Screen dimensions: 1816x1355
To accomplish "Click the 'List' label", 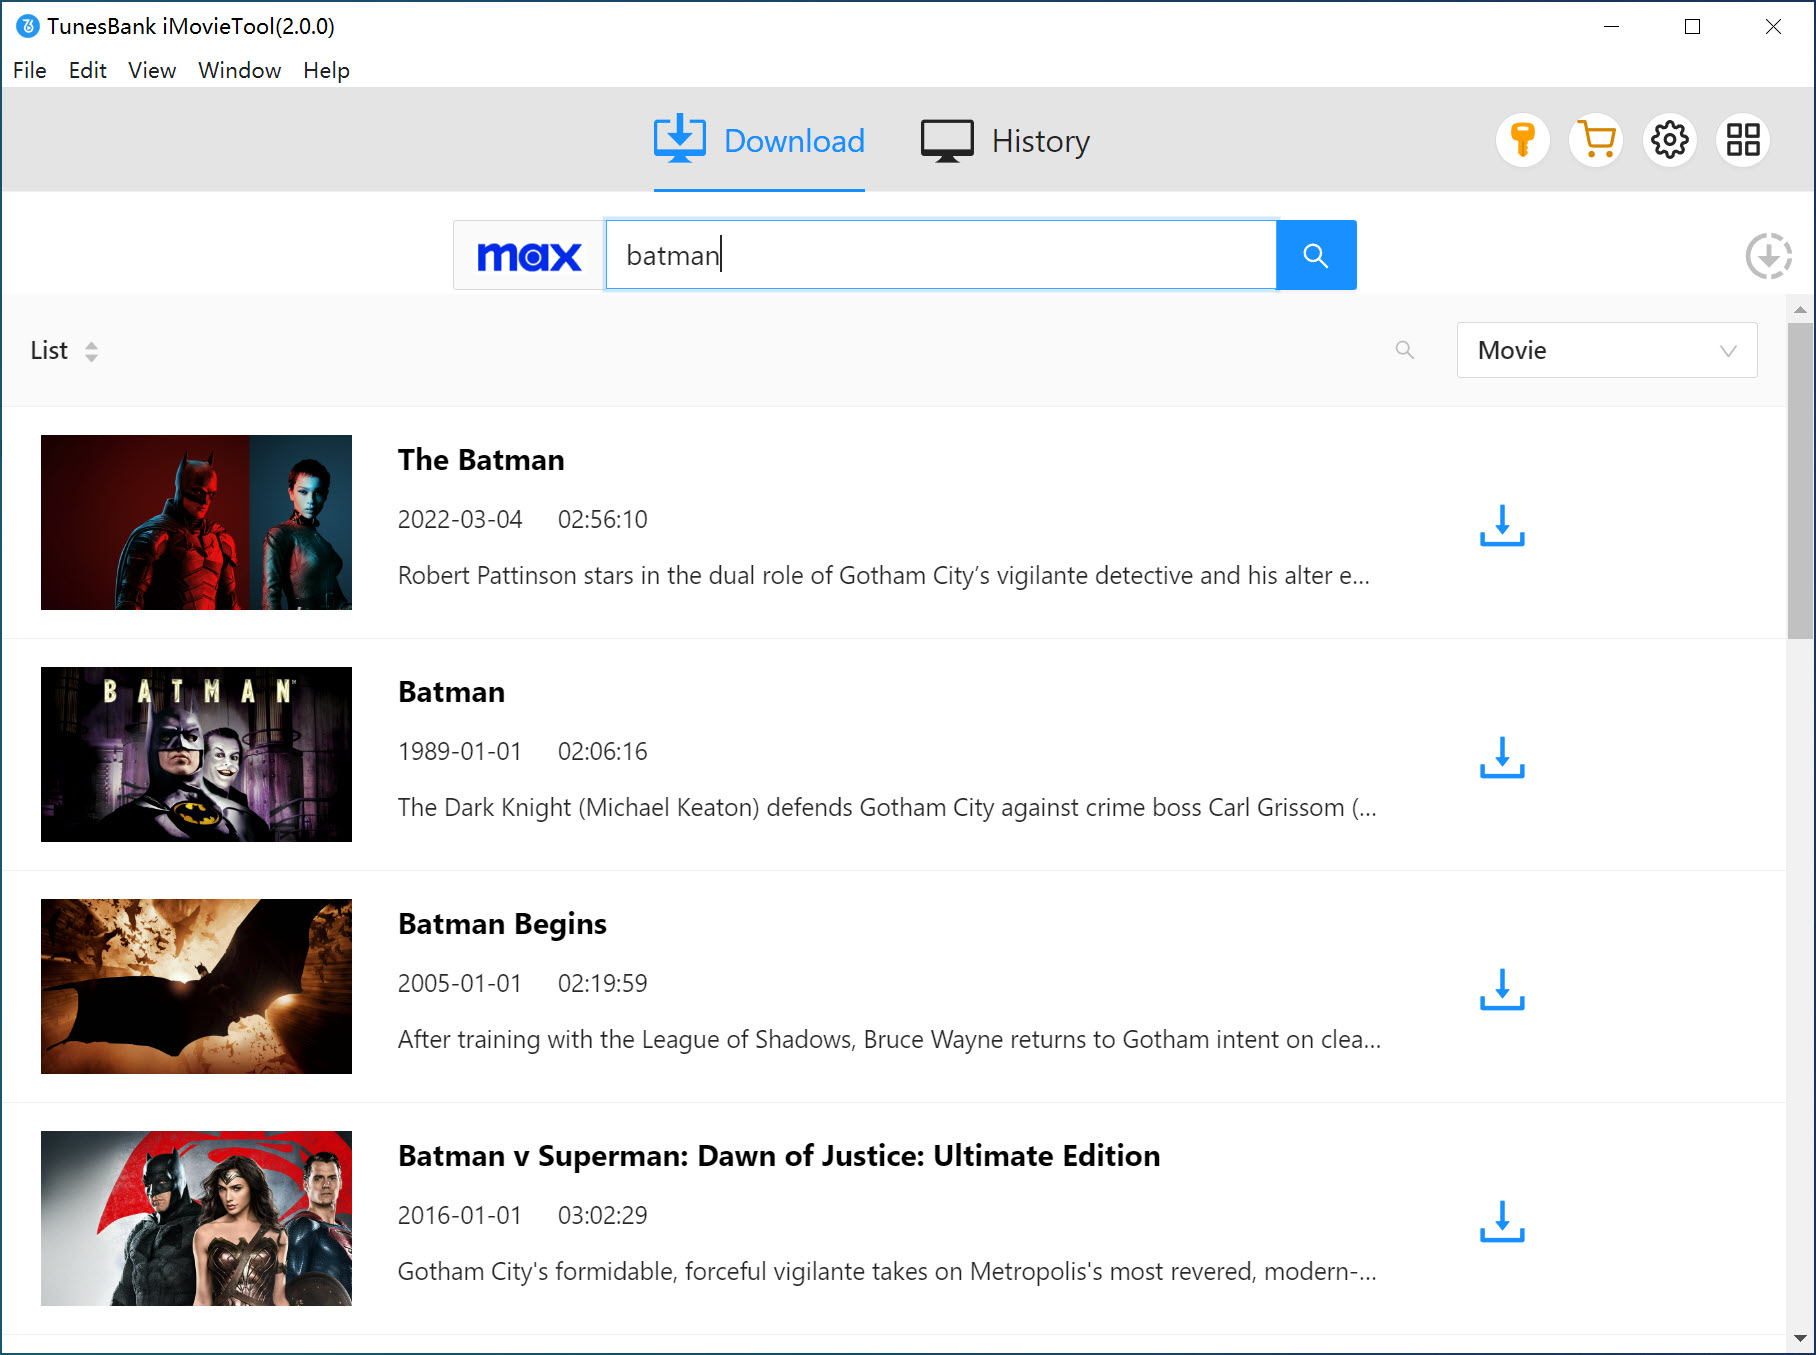I will (x=49, y=350).
